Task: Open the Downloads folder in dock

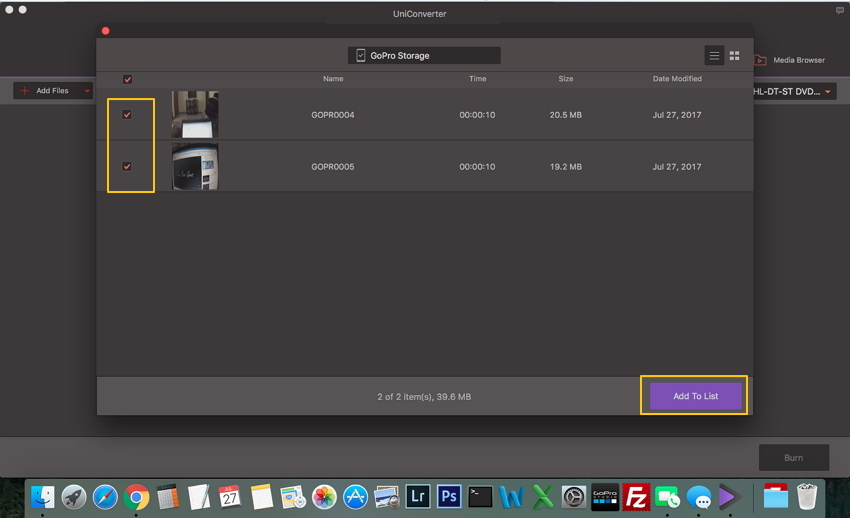Action: pos(776,497)
